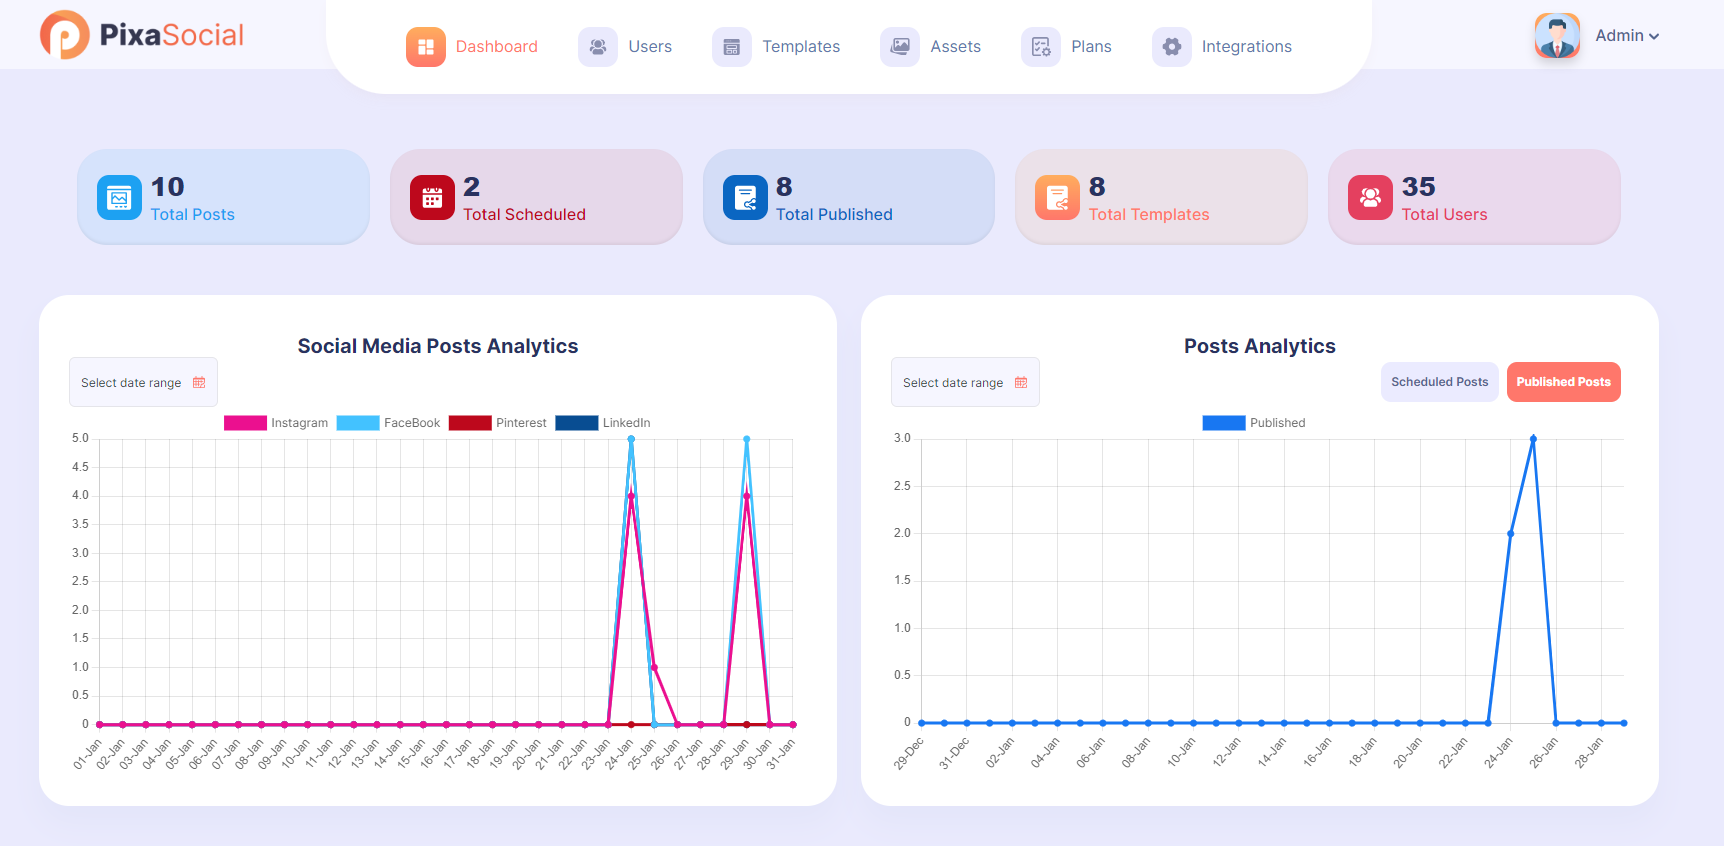1724x846 pixels.
Task: Click the PixaSocial logo
Action: [x=142, y=35]
